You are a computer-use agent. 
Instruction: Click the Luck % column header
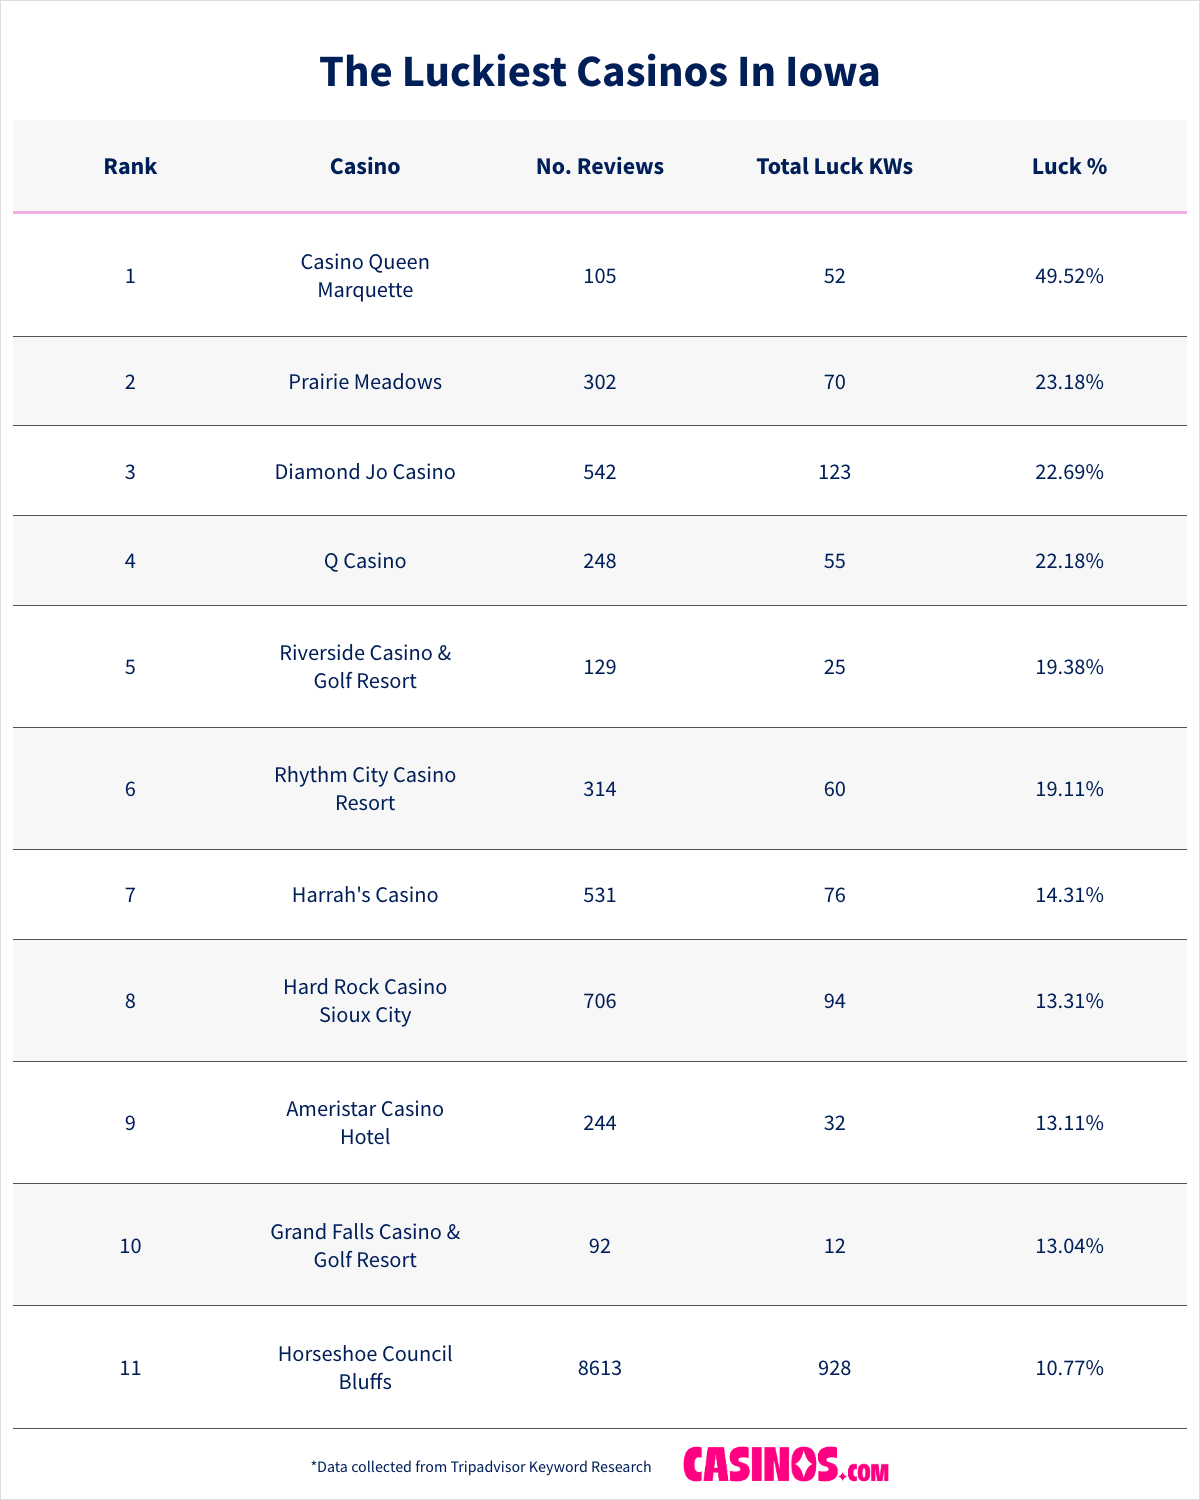pos(1069,167)
